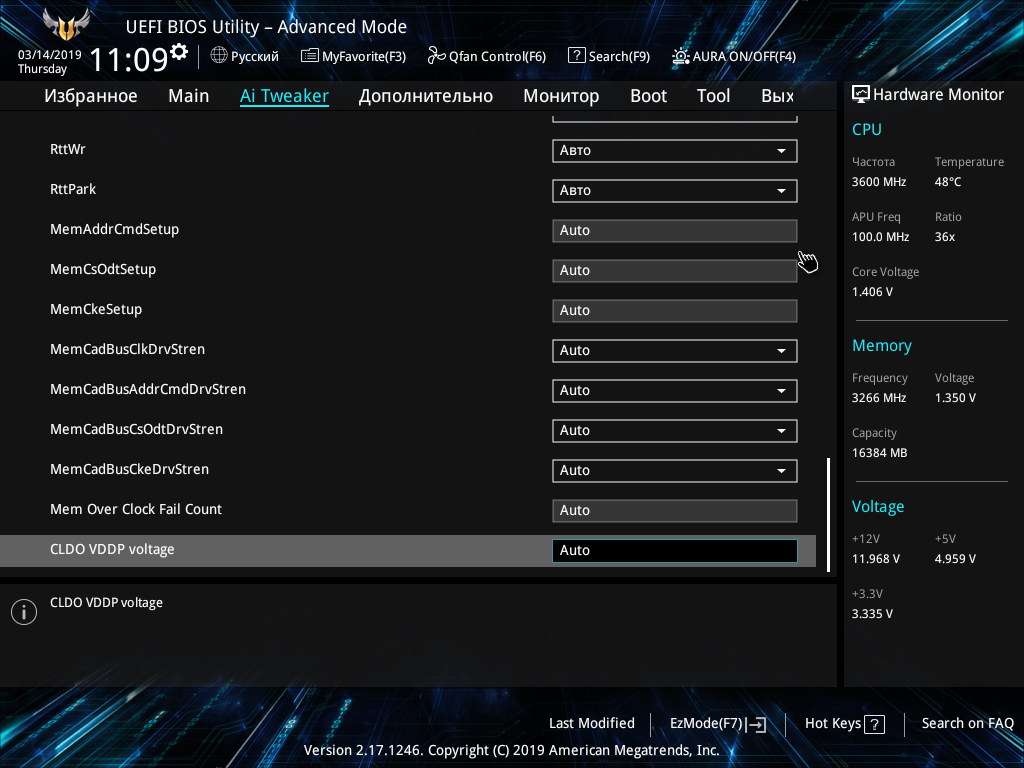The height and width of the screenshot is (768, 1024).
Task: Click the EzMode switch arrow icon
Action: point(756,724)
